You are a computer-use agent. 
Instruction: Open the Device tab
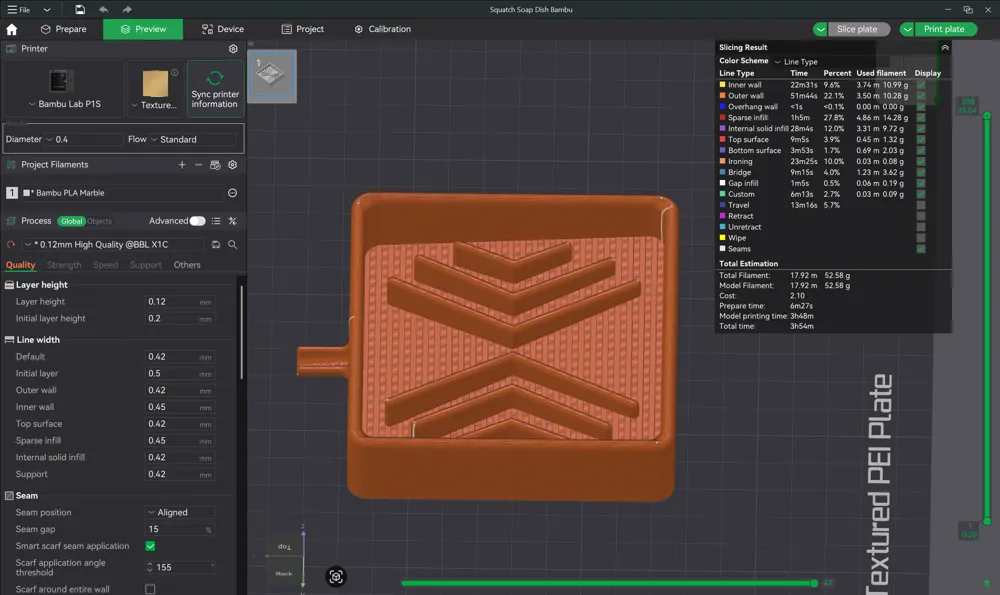(222, 28)
